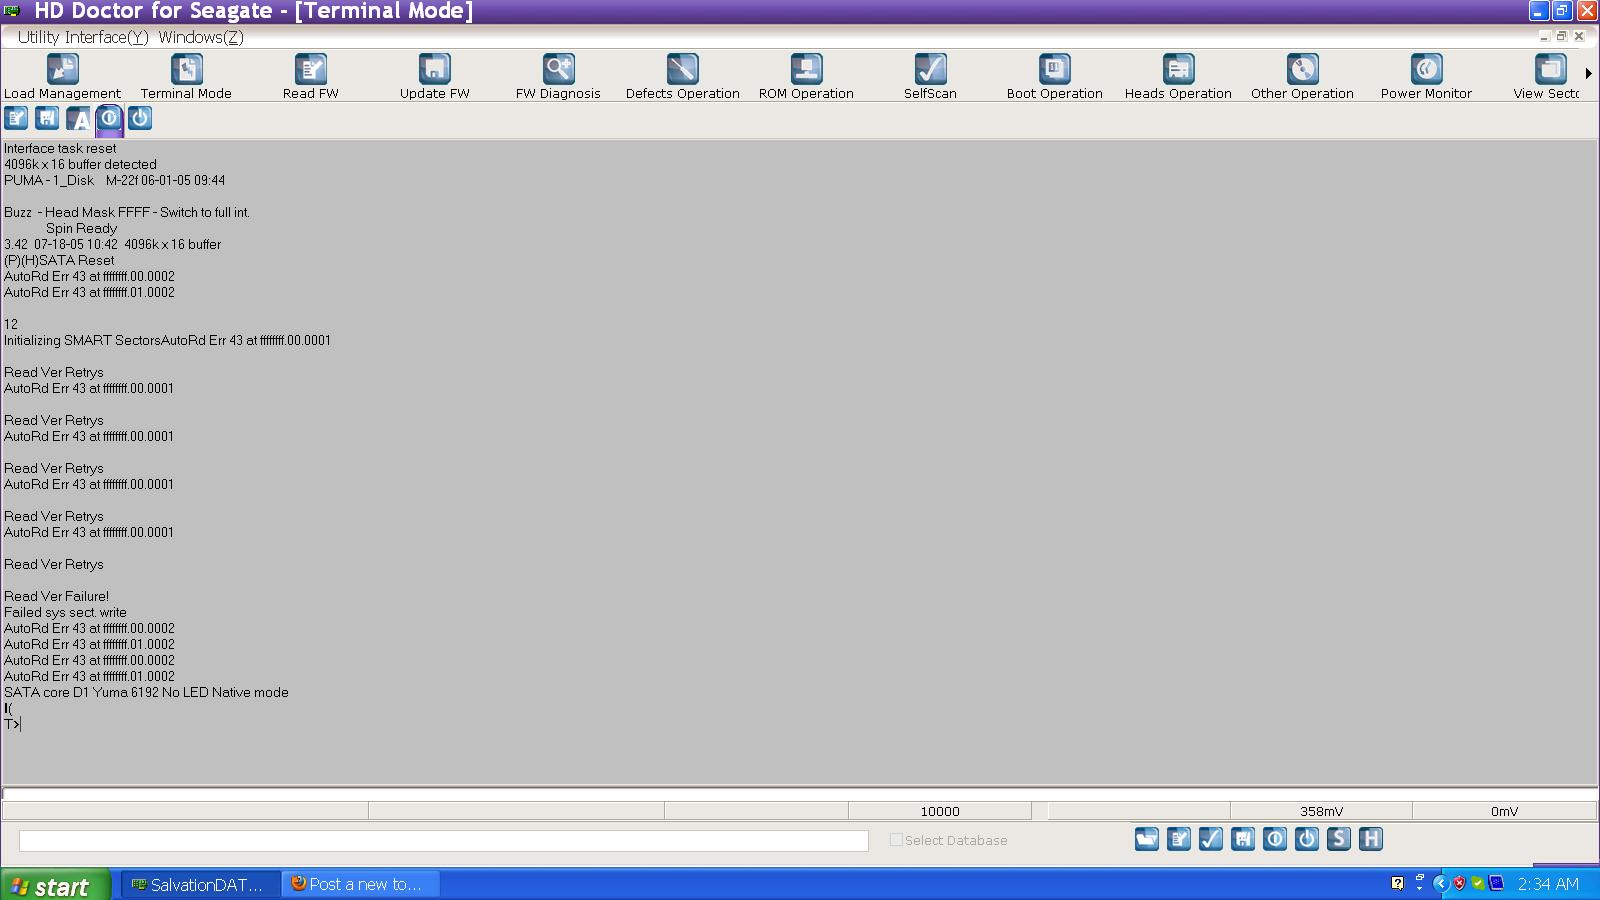Click the save disk icon in secondary toolbar
1600x900 pixels.
(47, 118)
